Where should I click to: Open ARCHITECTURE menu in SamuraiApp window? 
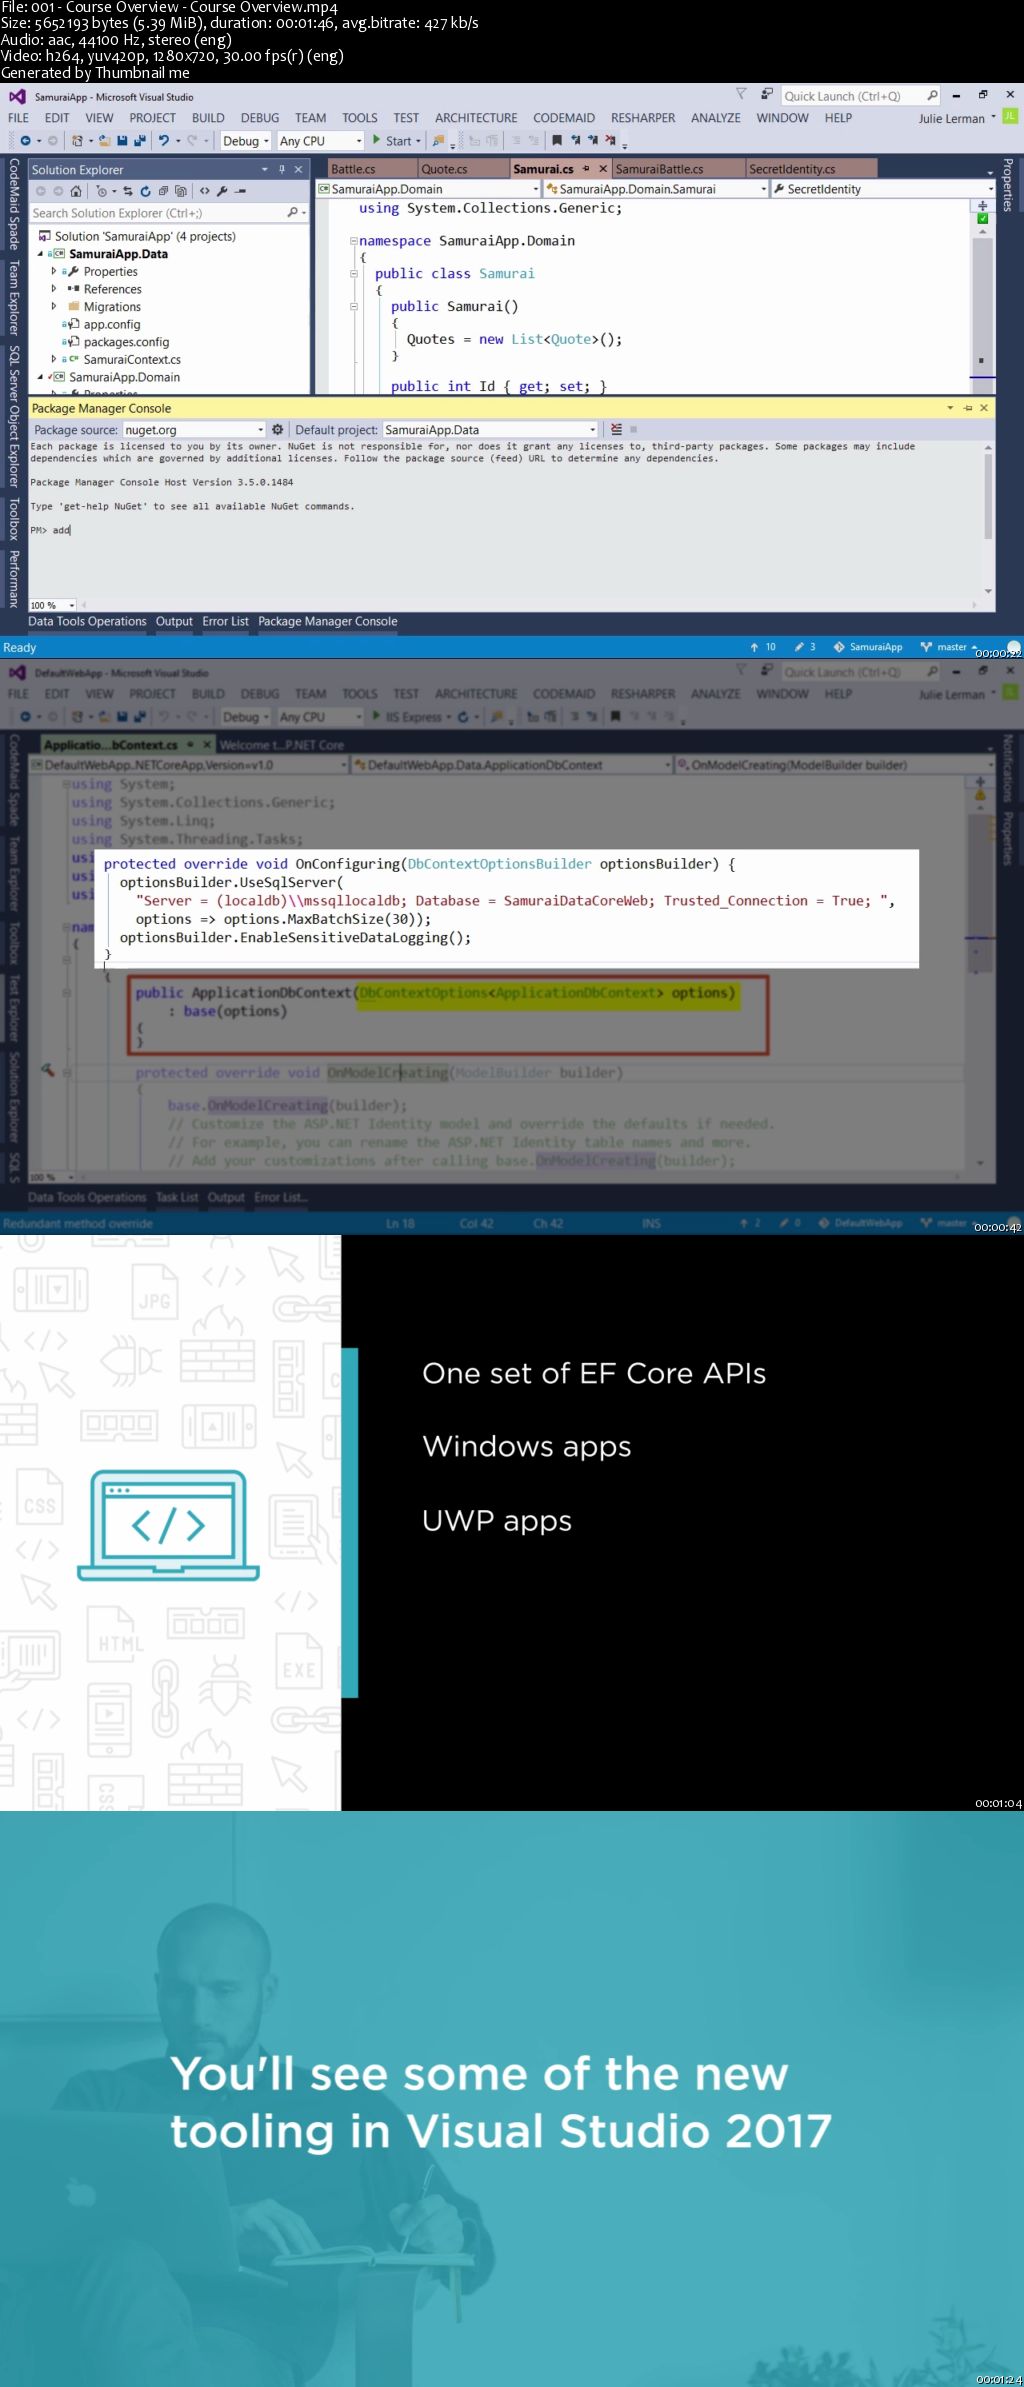point(476,118)
